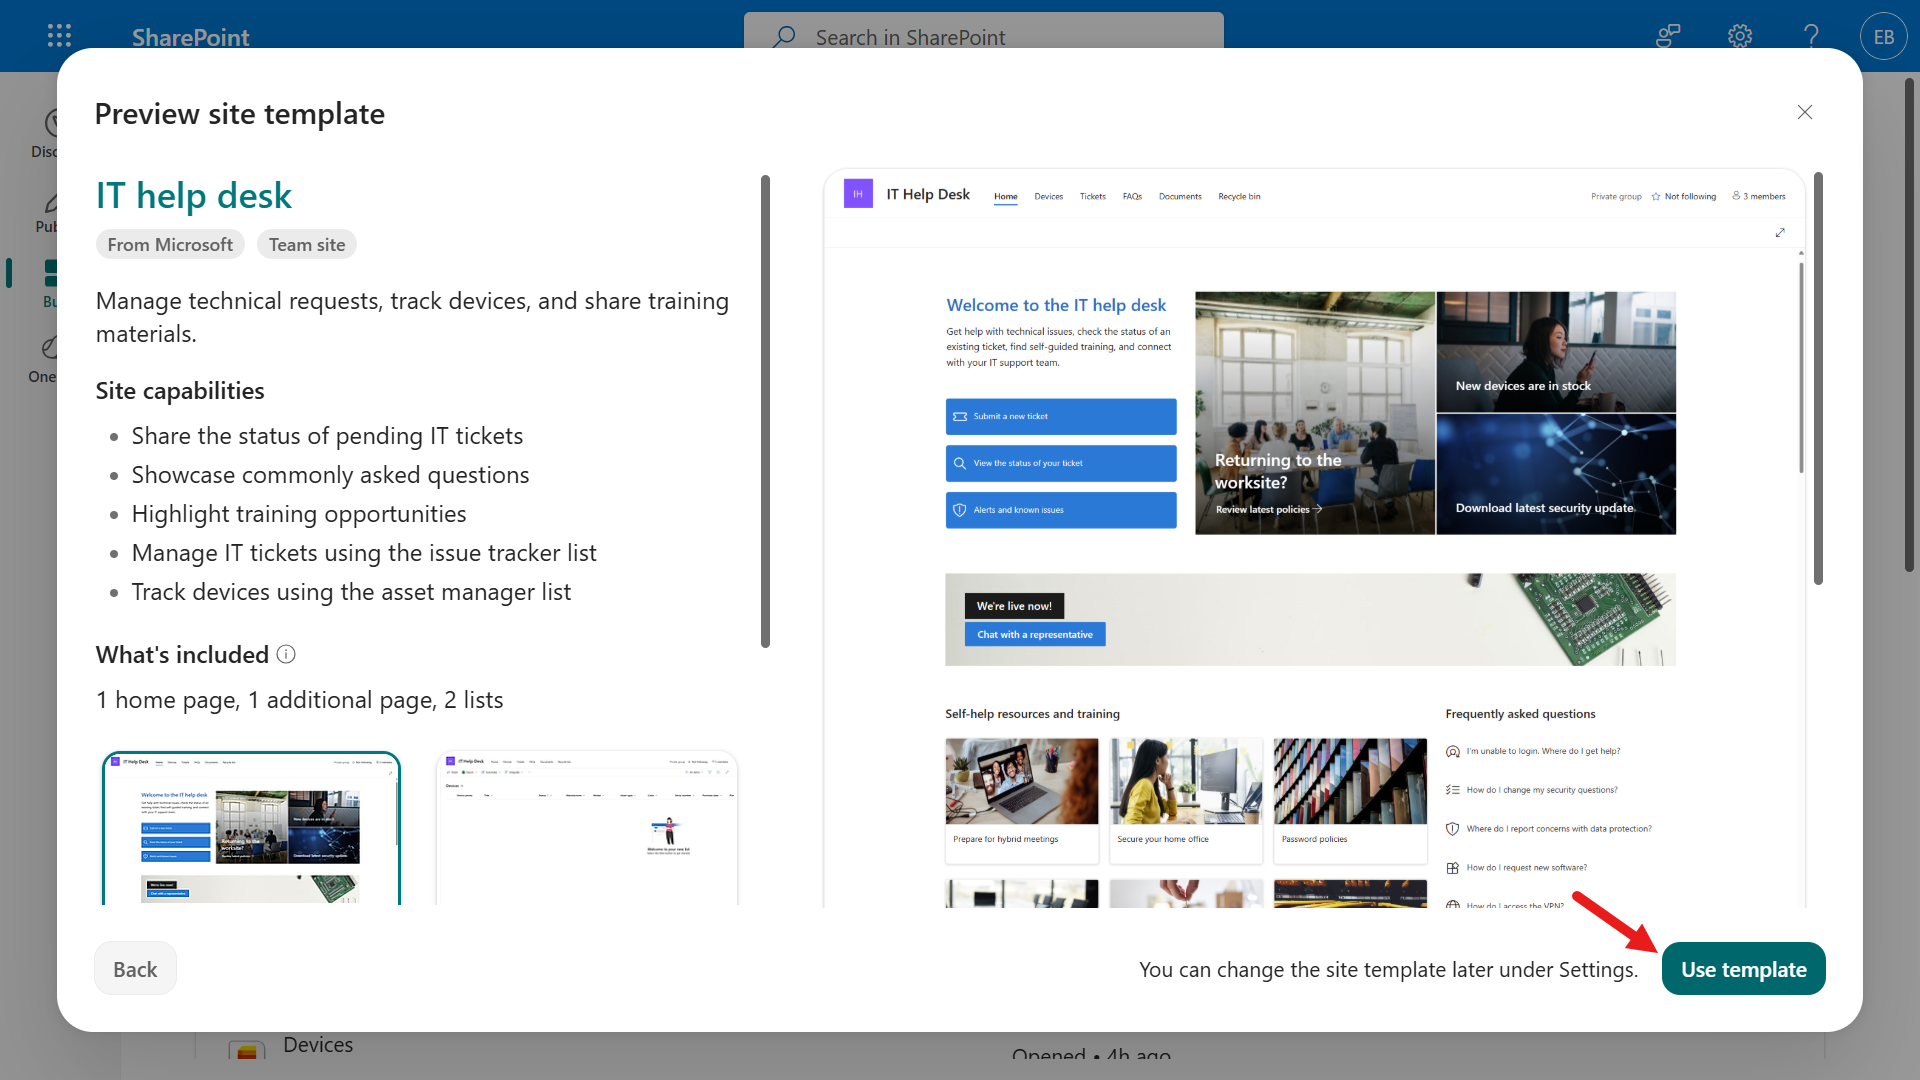Viewport: 1920px width, 1080px height.
Task: Click the info icon beside What's included
Action: coord(286,654)
